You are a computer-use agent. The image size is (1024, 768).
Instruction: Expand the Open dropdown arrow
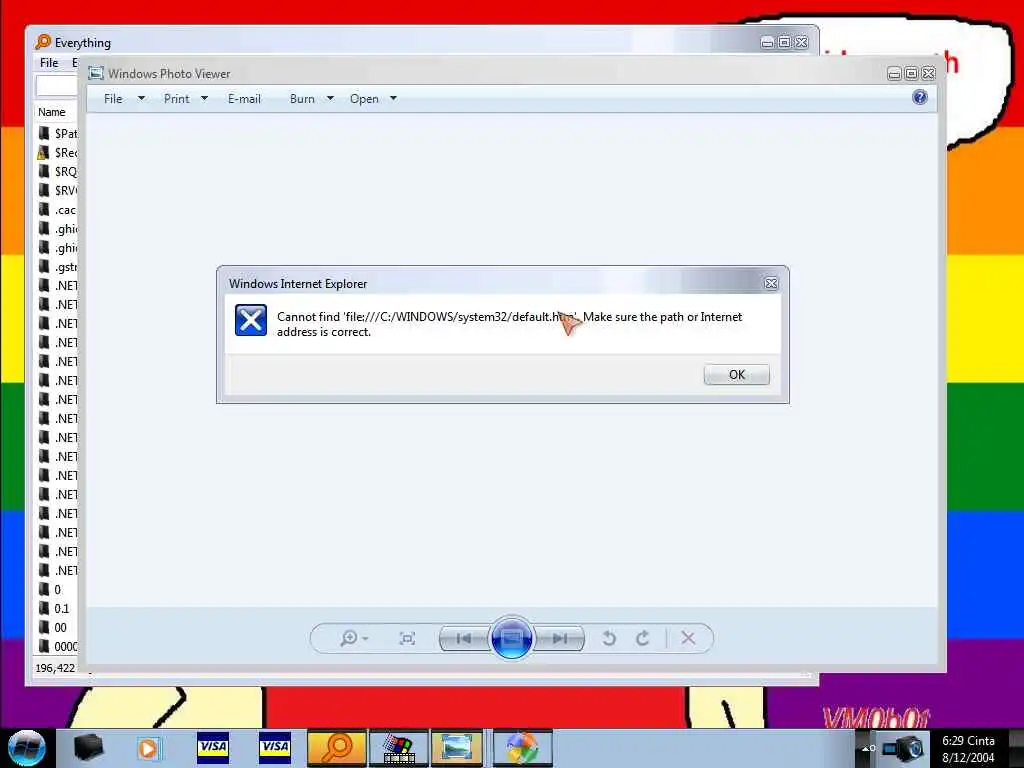pyautogui.click(x=393, y=99)
